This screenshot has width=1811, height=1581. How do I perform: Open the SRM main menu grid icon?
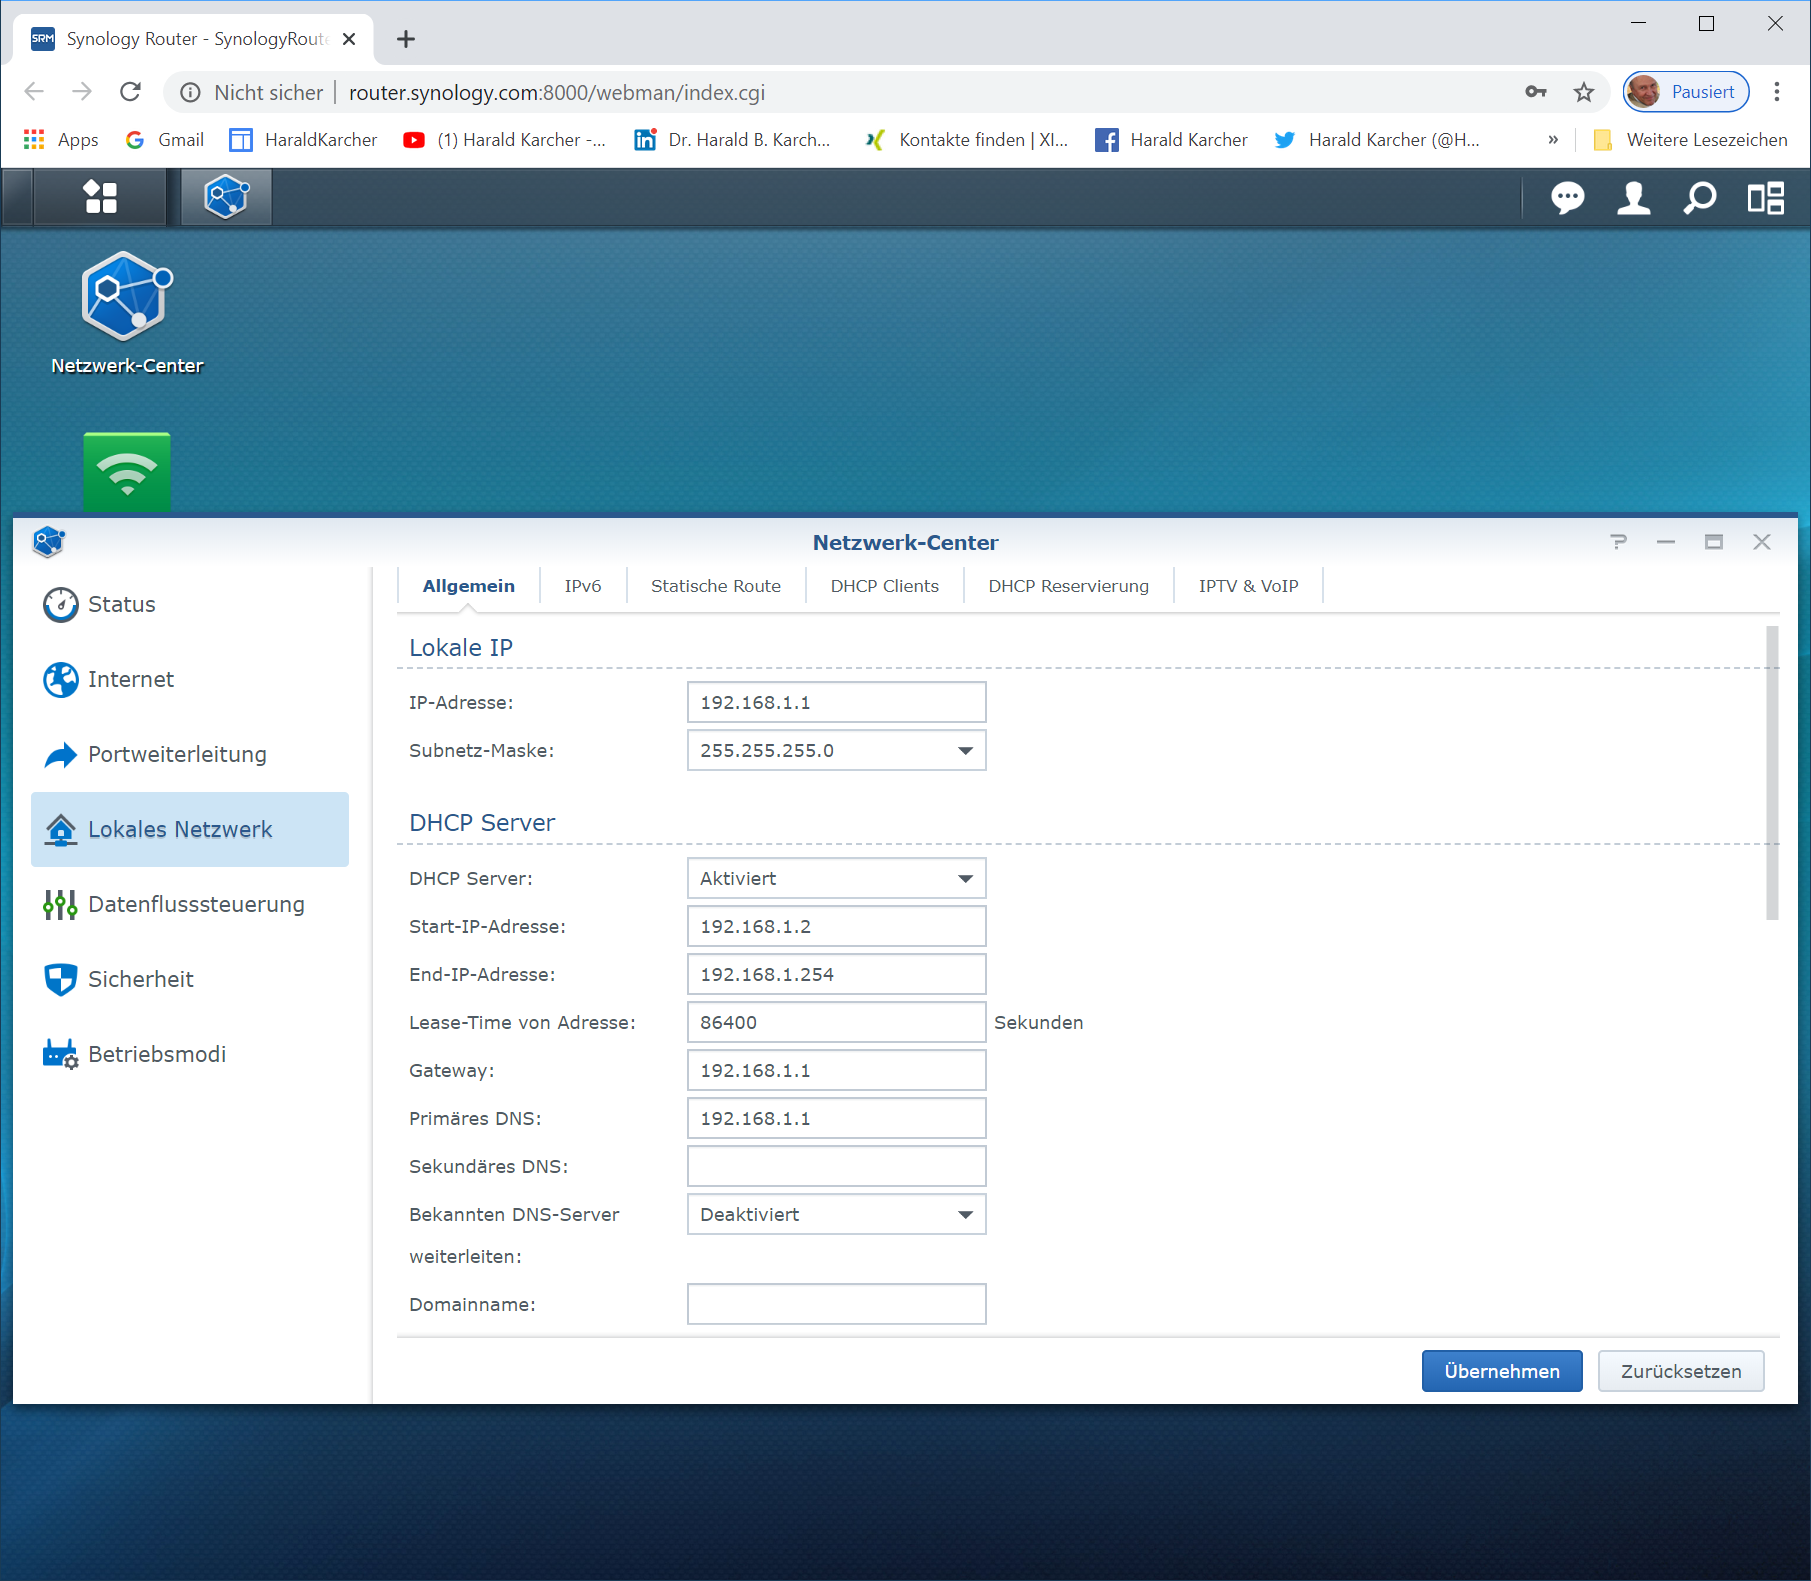click(100, 197)
